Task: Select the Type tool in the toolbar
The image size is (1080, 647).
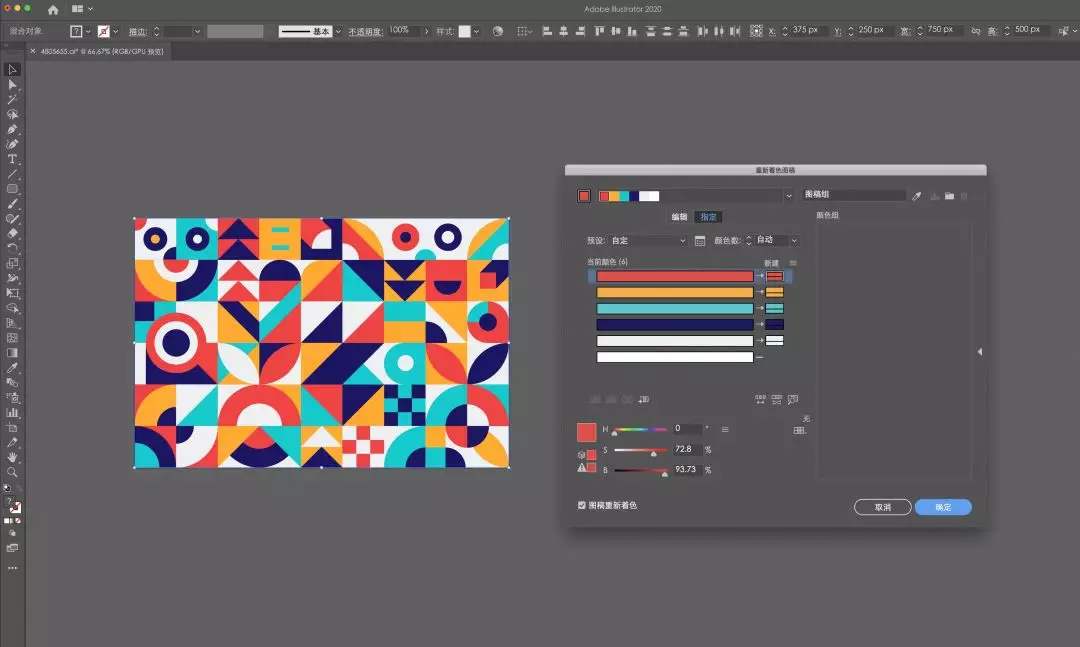Action: (x=13, y=159)
